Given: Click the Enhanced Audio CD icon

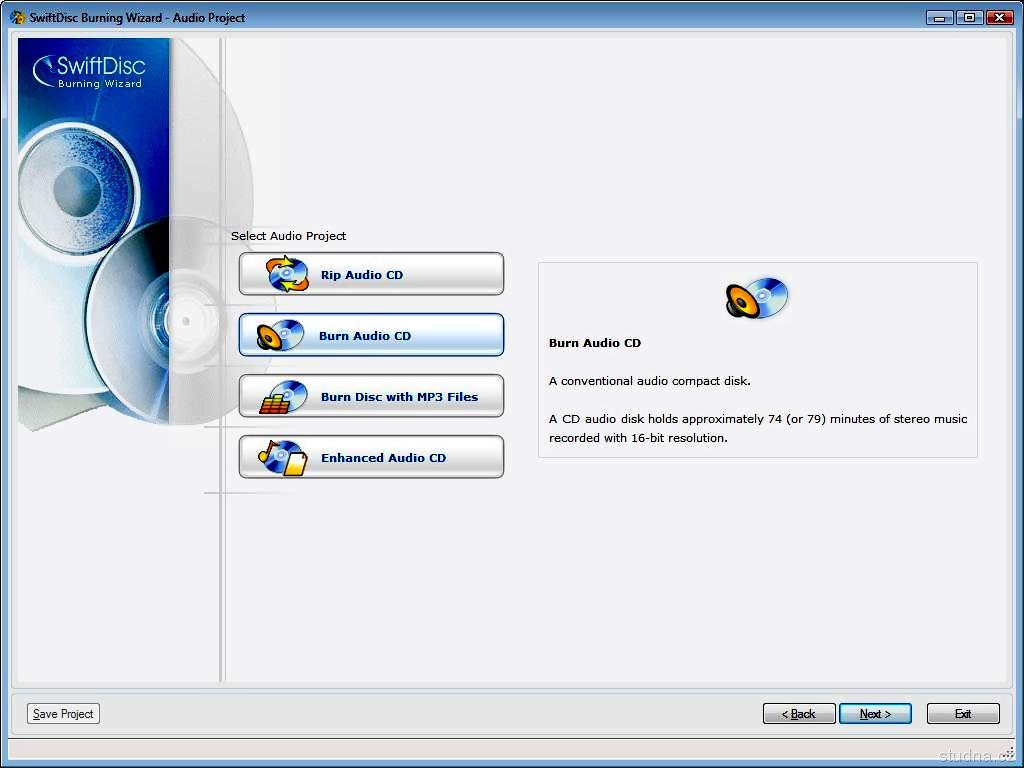Looking at the screenshot, I should pos(283,458).
